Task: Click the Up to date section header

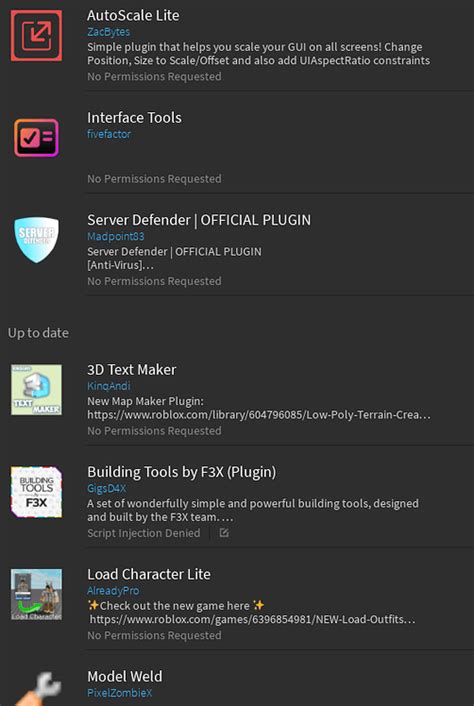Action: click(x=38, y=333)
